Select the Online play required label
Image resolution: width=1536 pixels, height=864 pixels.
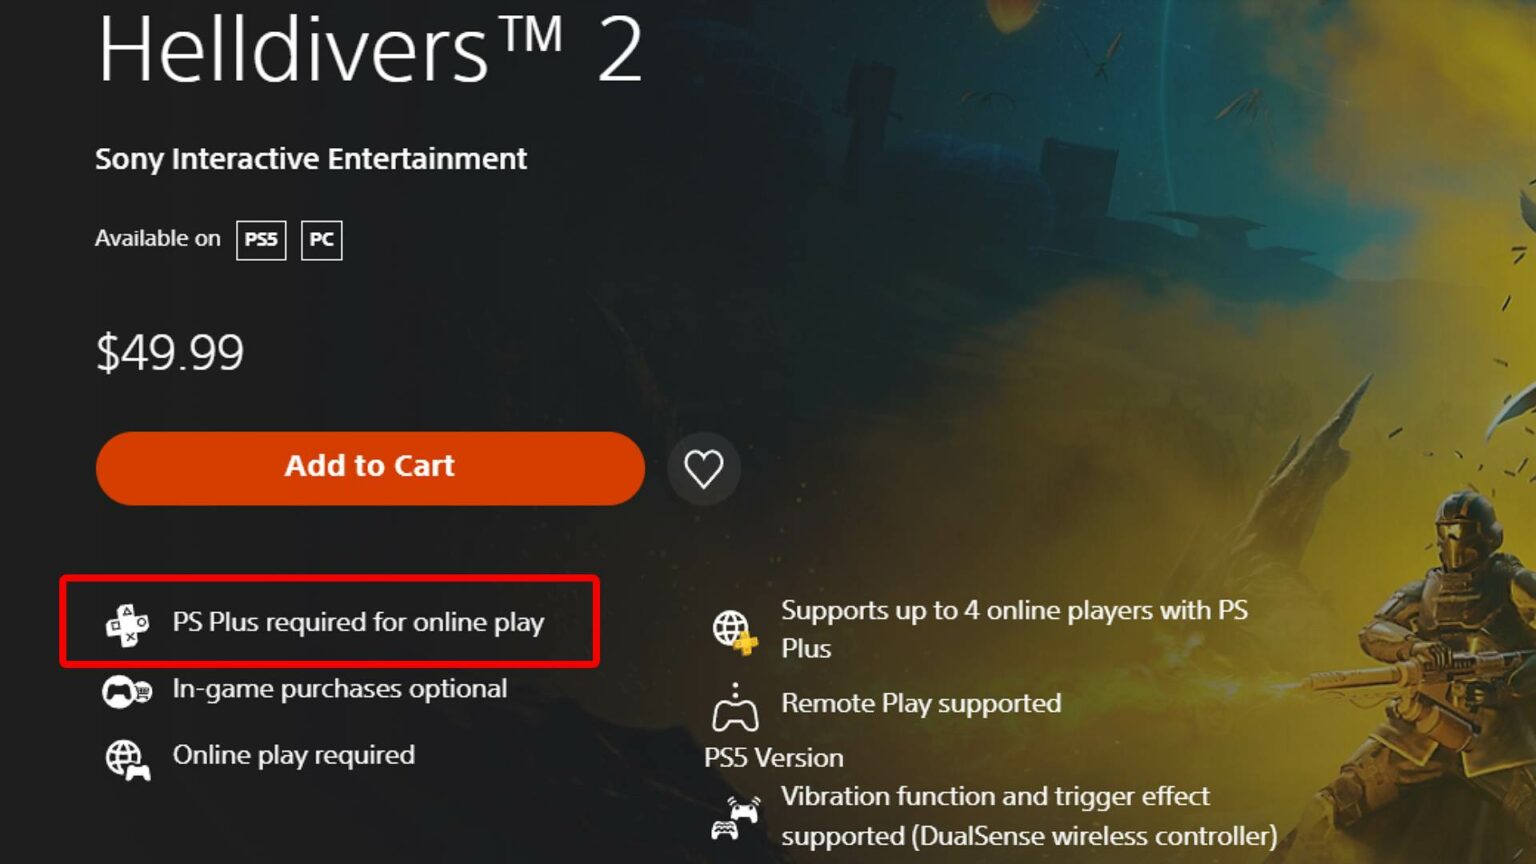[x=294, y=755]
